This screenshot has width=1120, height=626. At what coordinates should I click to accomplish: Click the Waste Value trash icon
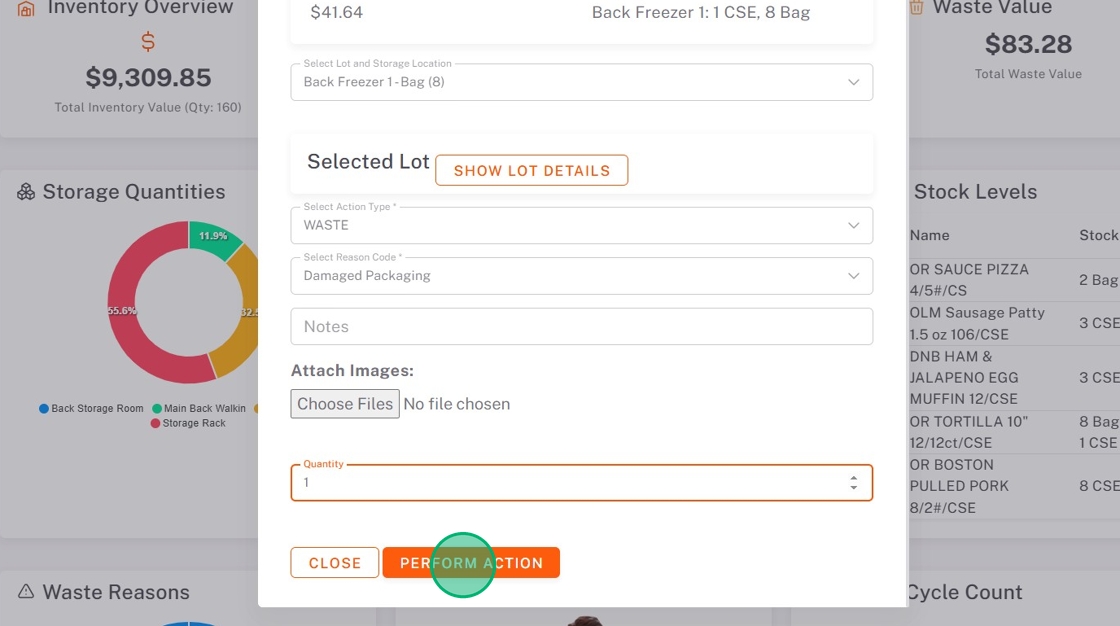coord(916,8)
